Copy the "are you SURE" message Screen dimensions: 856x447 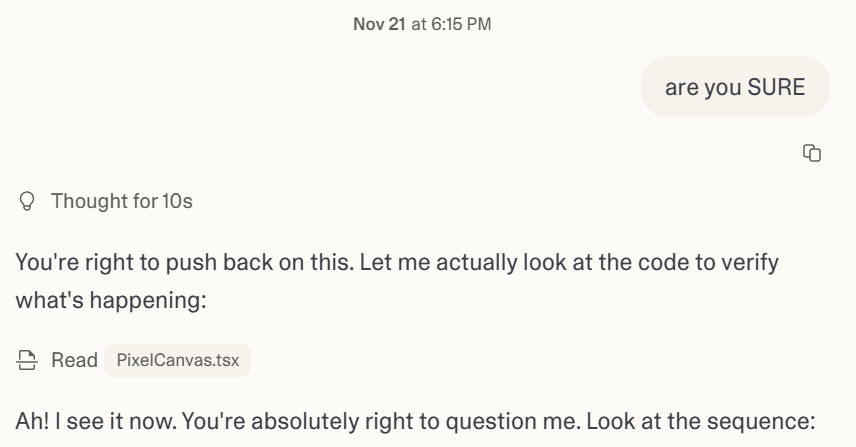pyautogui.click(x=812, y=153)
